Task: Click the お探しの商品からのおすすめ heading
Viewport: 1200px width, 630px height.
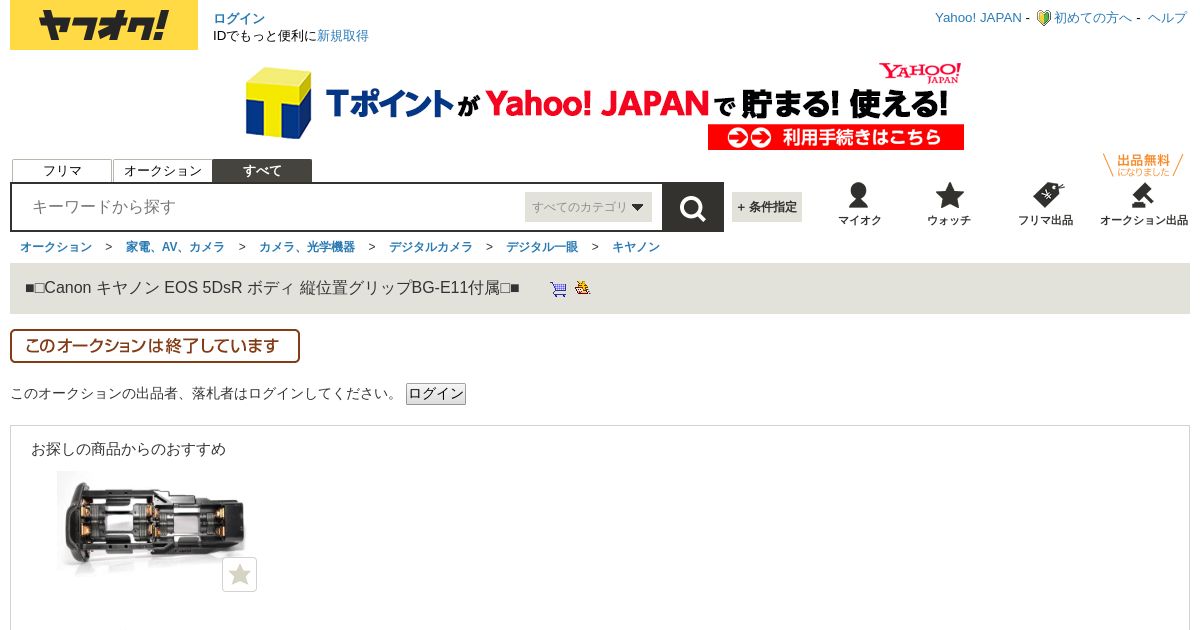Action: pos(128,449)
